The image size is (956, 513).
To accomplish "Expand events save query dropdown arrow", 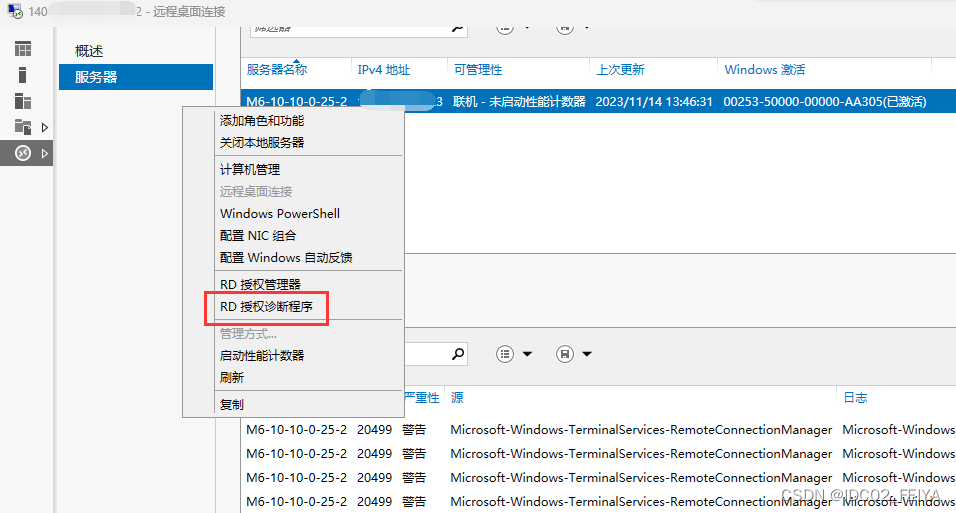I will (x=587, y=354).
